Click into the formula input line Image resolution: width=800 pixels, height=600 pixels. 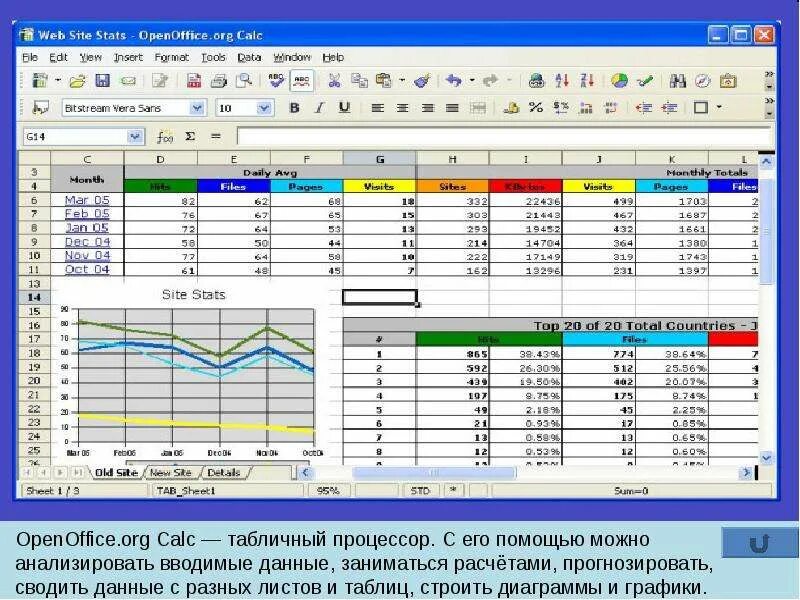tap(504, 136)
